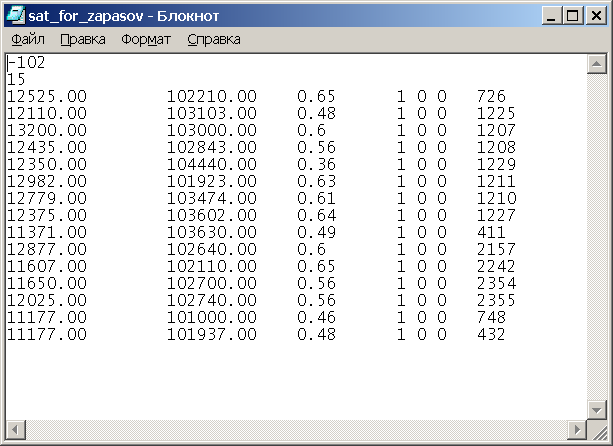
Task: Click the value 101923.00
Action: (x=212, y=181)
